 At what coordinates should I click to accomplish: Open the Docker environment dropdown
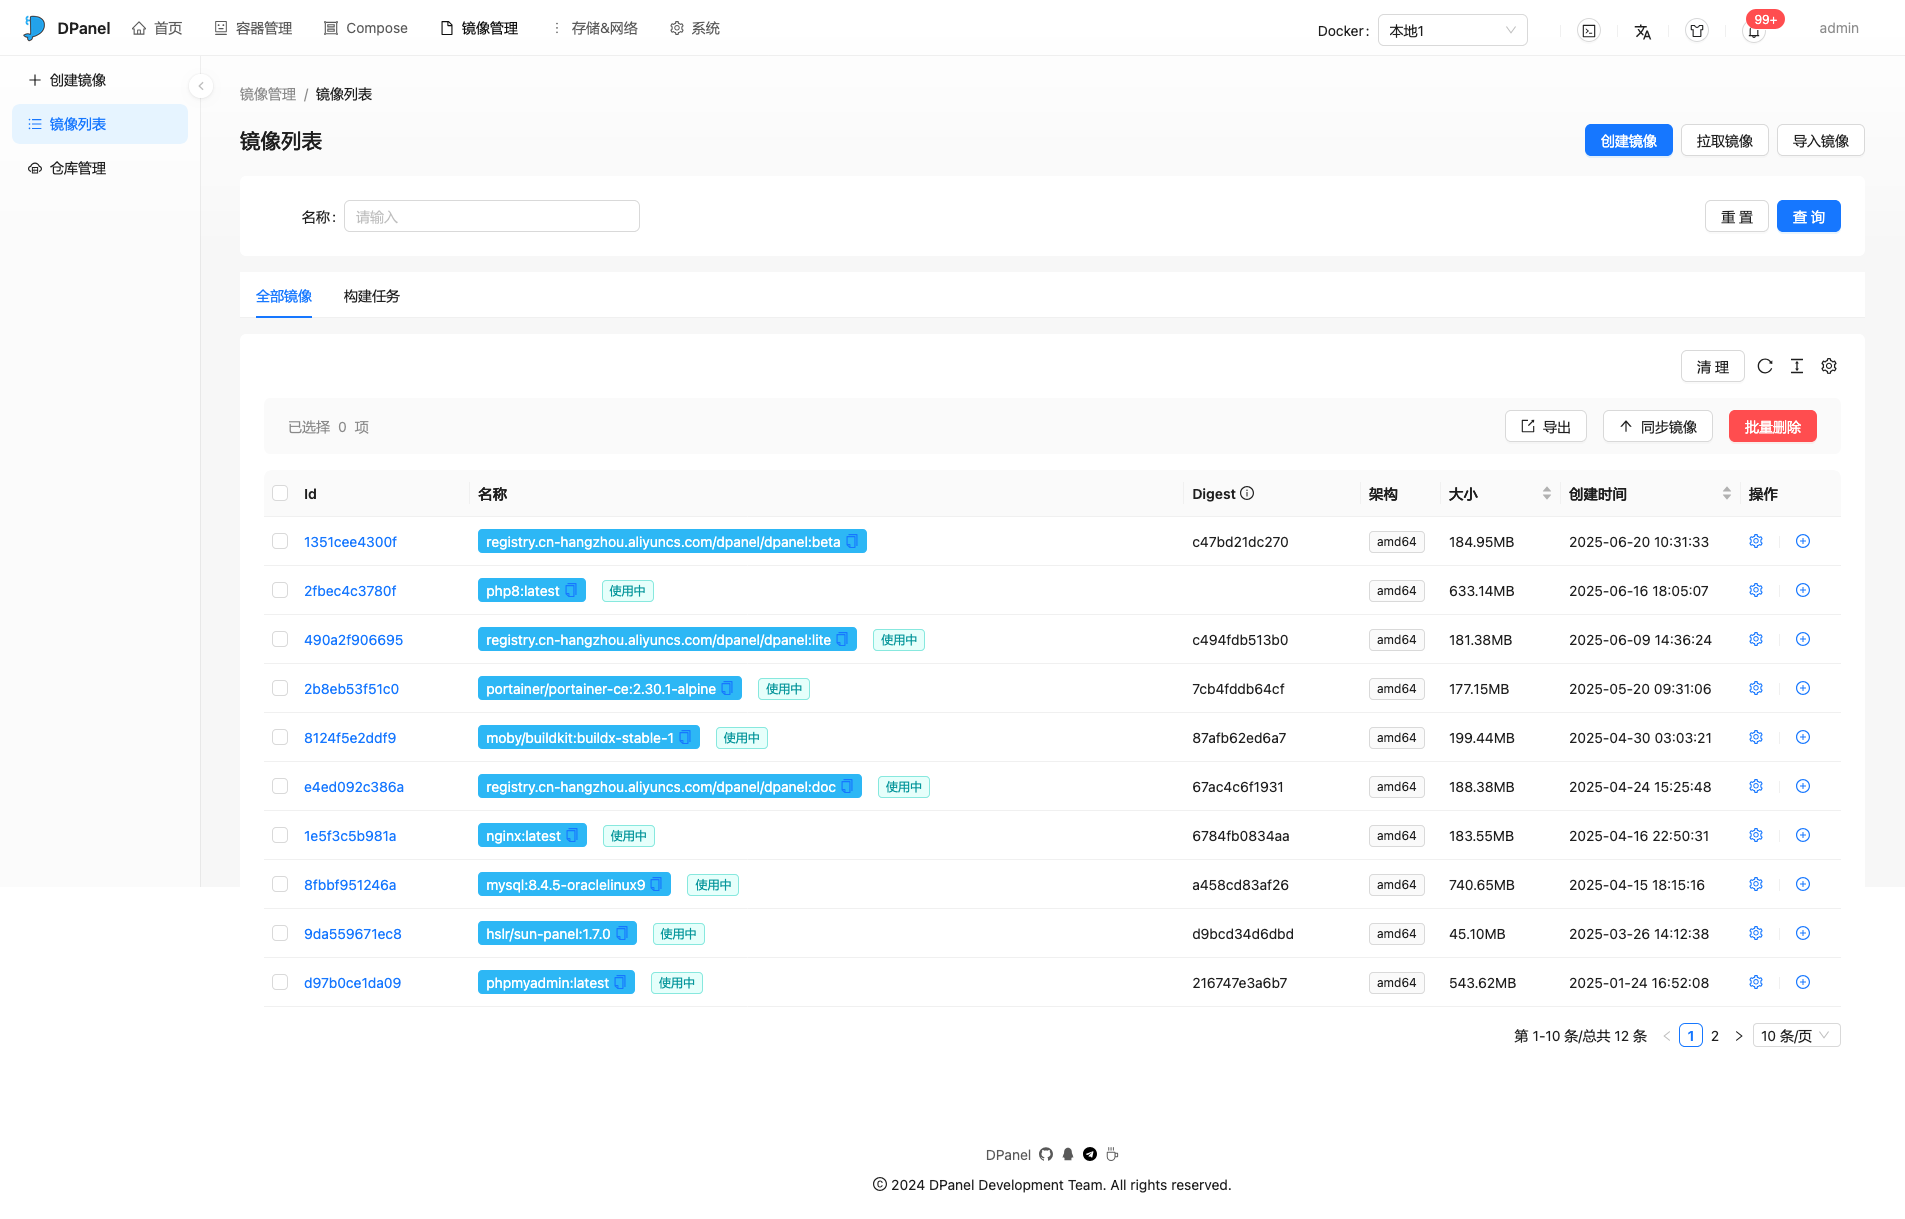point(1452,31)
